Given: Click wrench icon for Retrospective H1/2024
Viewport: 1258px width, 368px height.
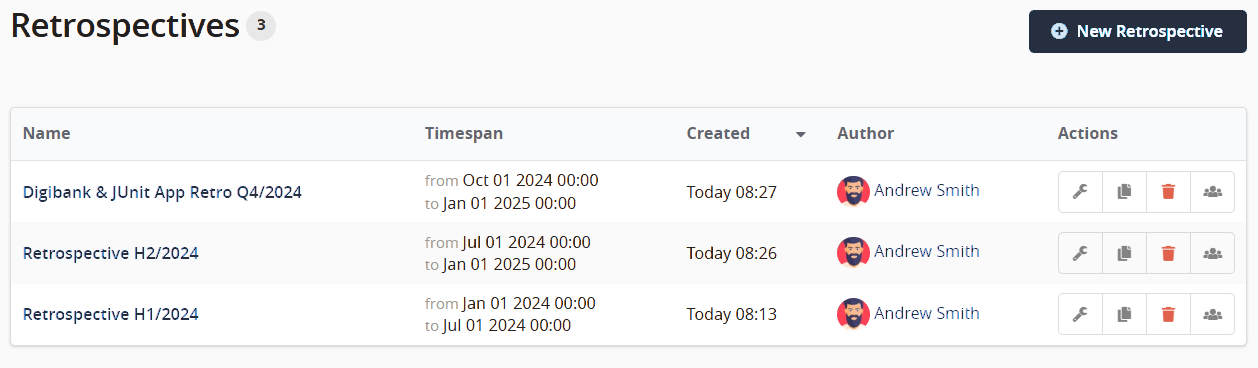Looking at the screenshot, I should (1080, 314).
